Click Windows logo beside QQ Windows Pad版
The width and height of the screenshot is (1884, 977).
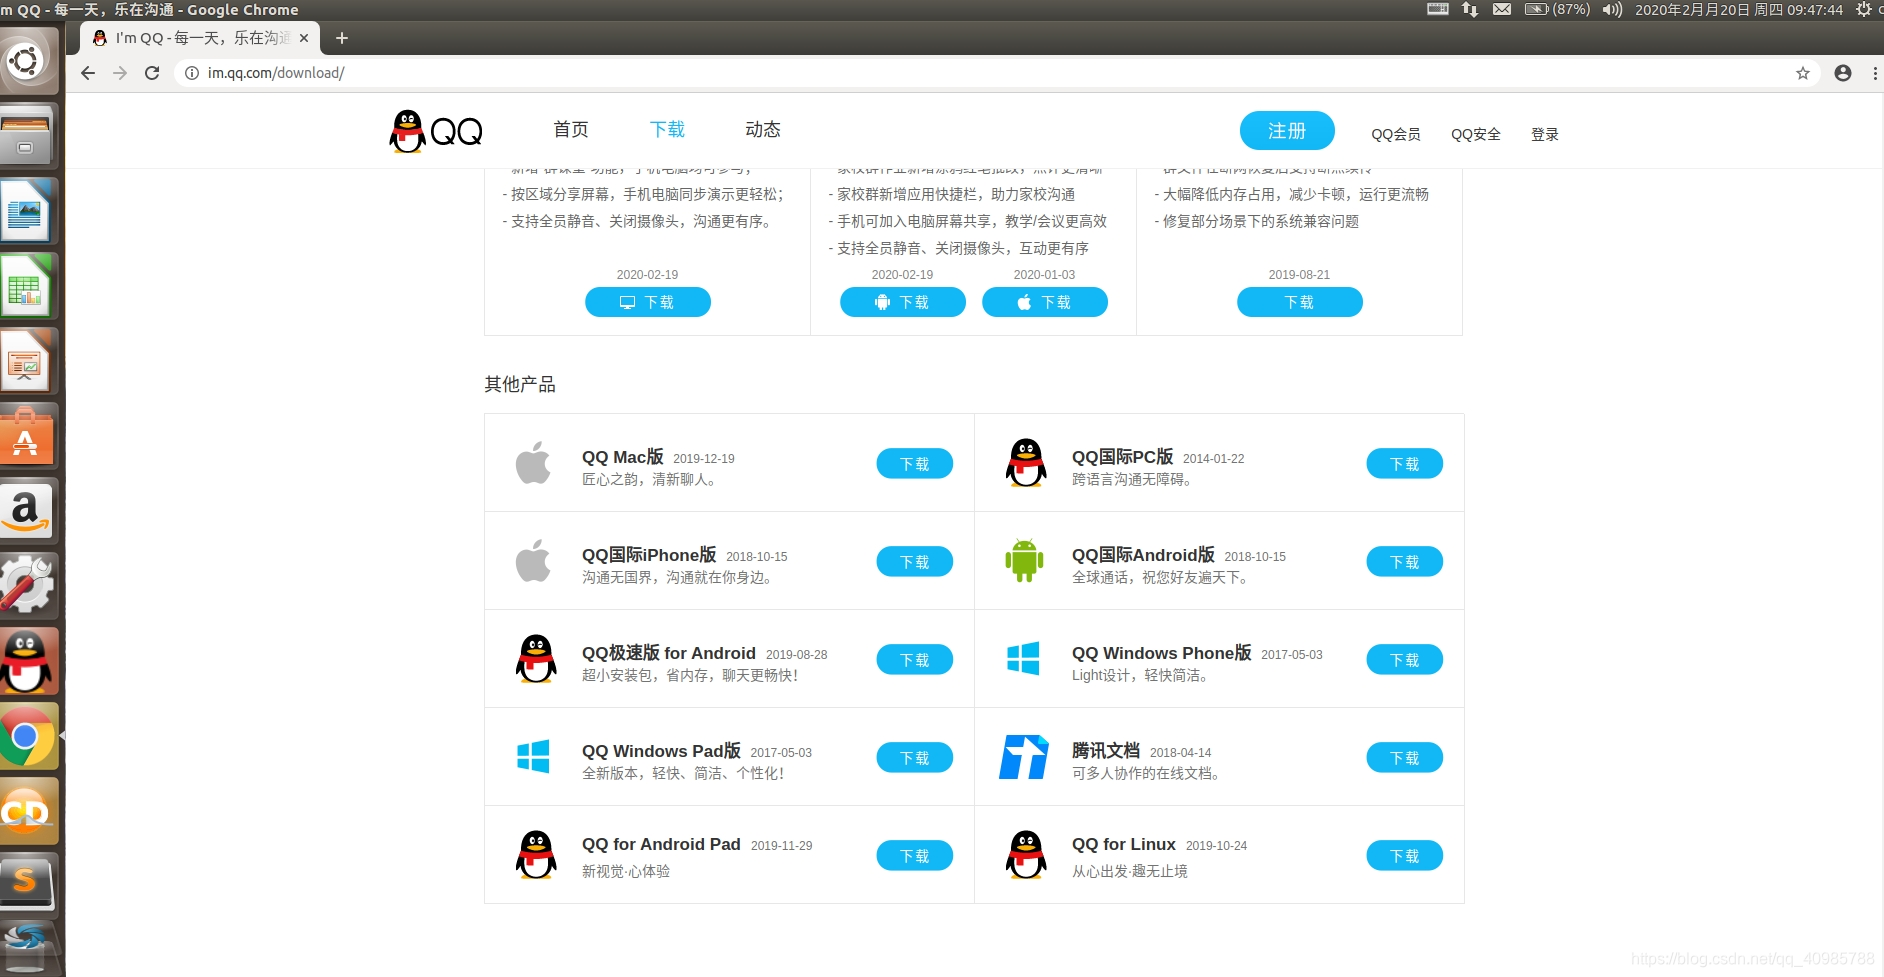pos(533,756)
